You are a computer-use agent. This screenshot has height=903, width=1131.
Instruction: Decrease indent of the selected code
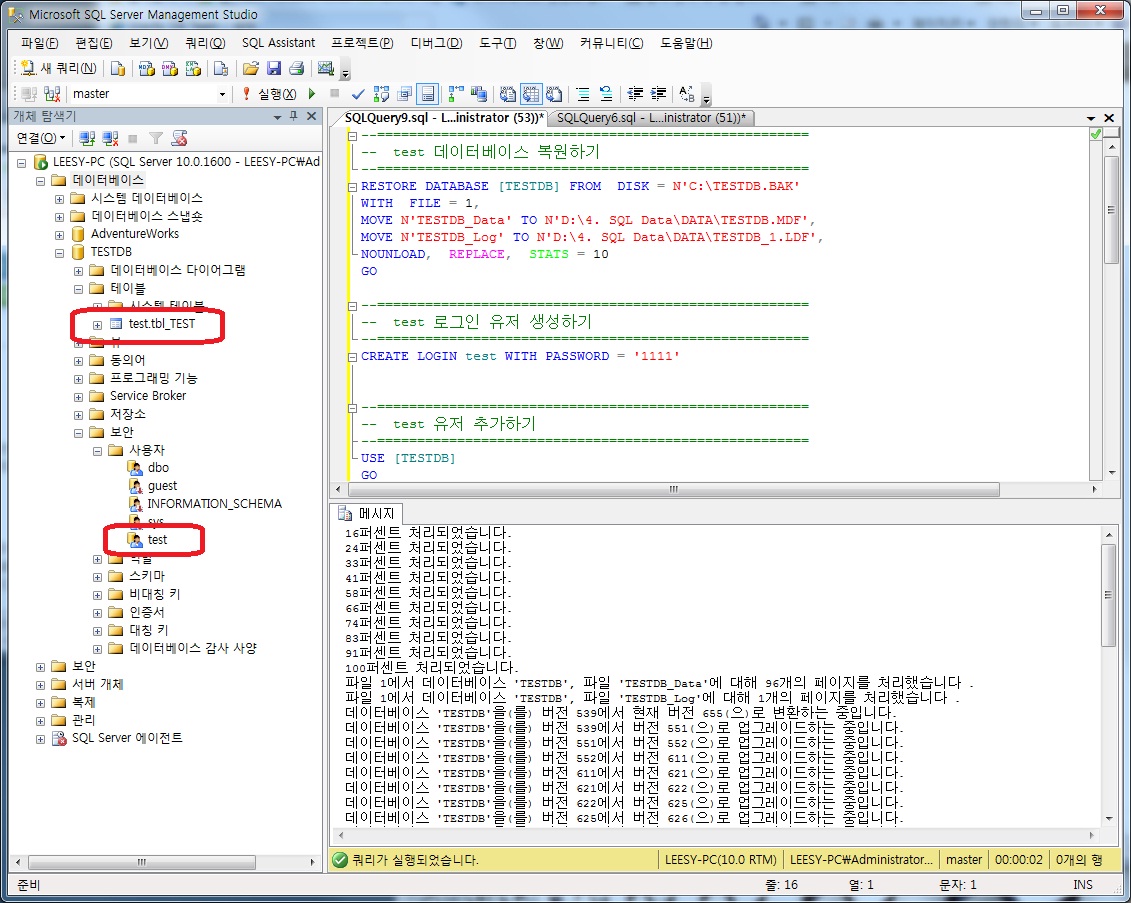coord(635,94)
